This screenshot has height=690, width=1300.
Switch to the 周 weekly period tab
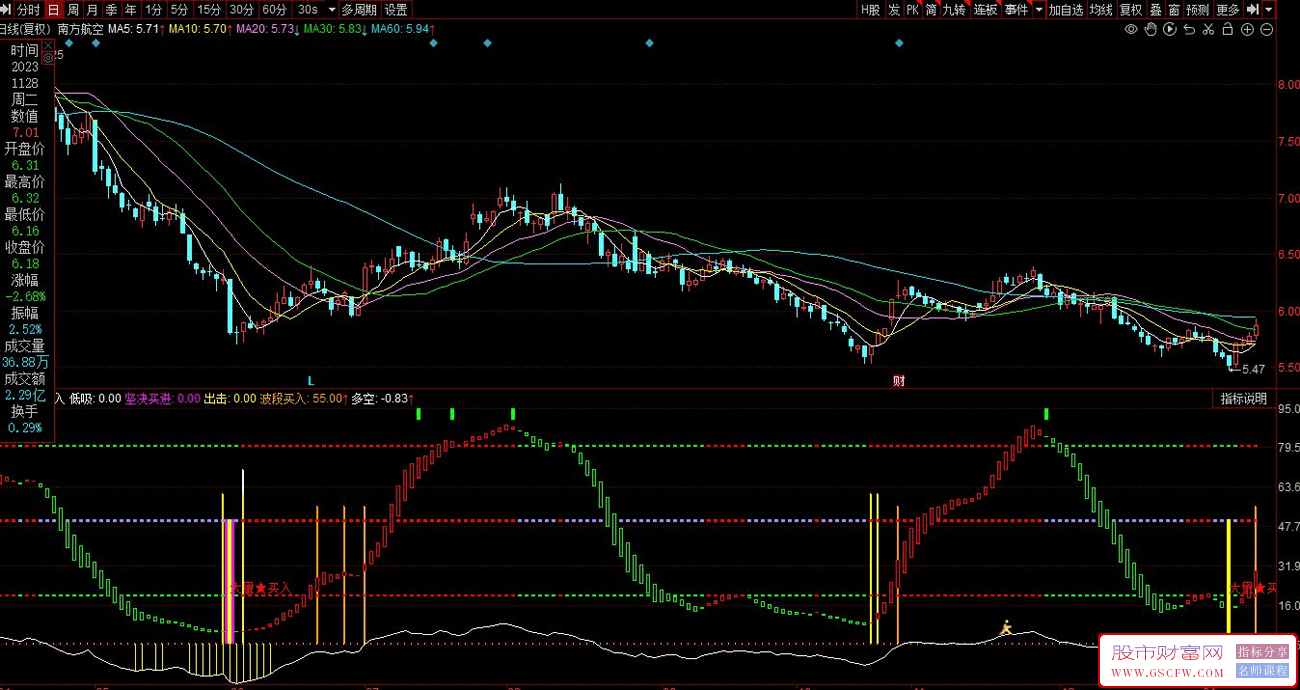[x=73, y=10]
